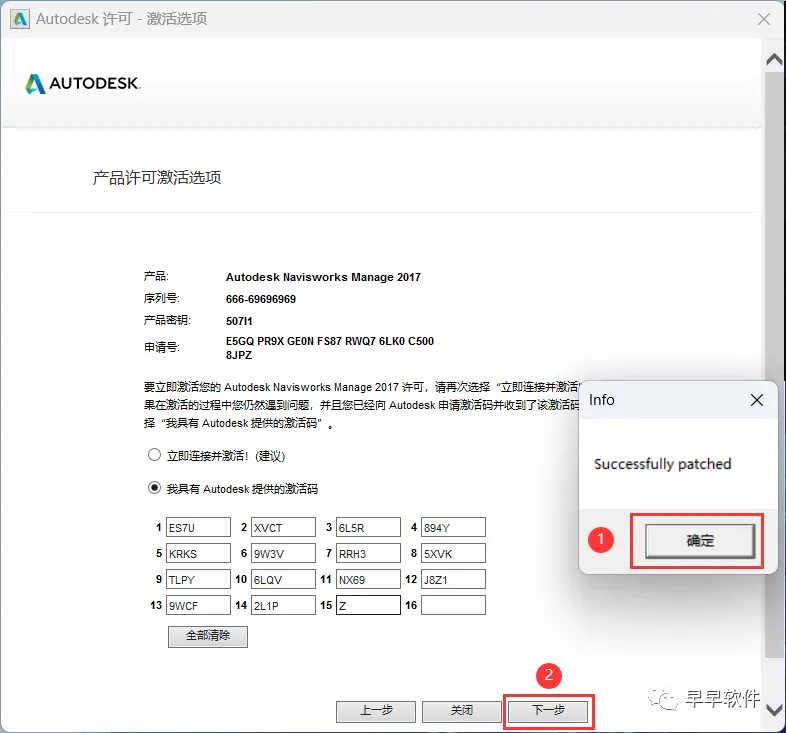Click activation code field 10 containing 6LQV

[283, 579]
